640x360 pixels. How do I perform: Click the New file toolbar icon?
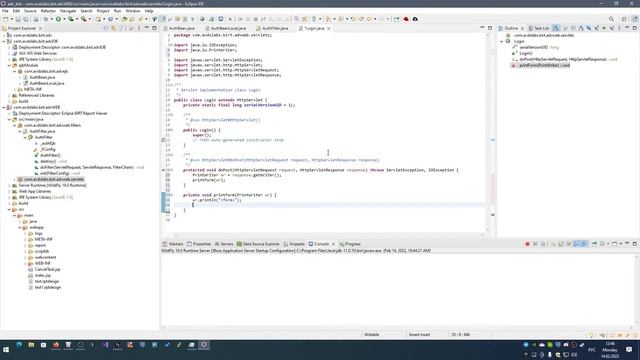coord(5,19)
